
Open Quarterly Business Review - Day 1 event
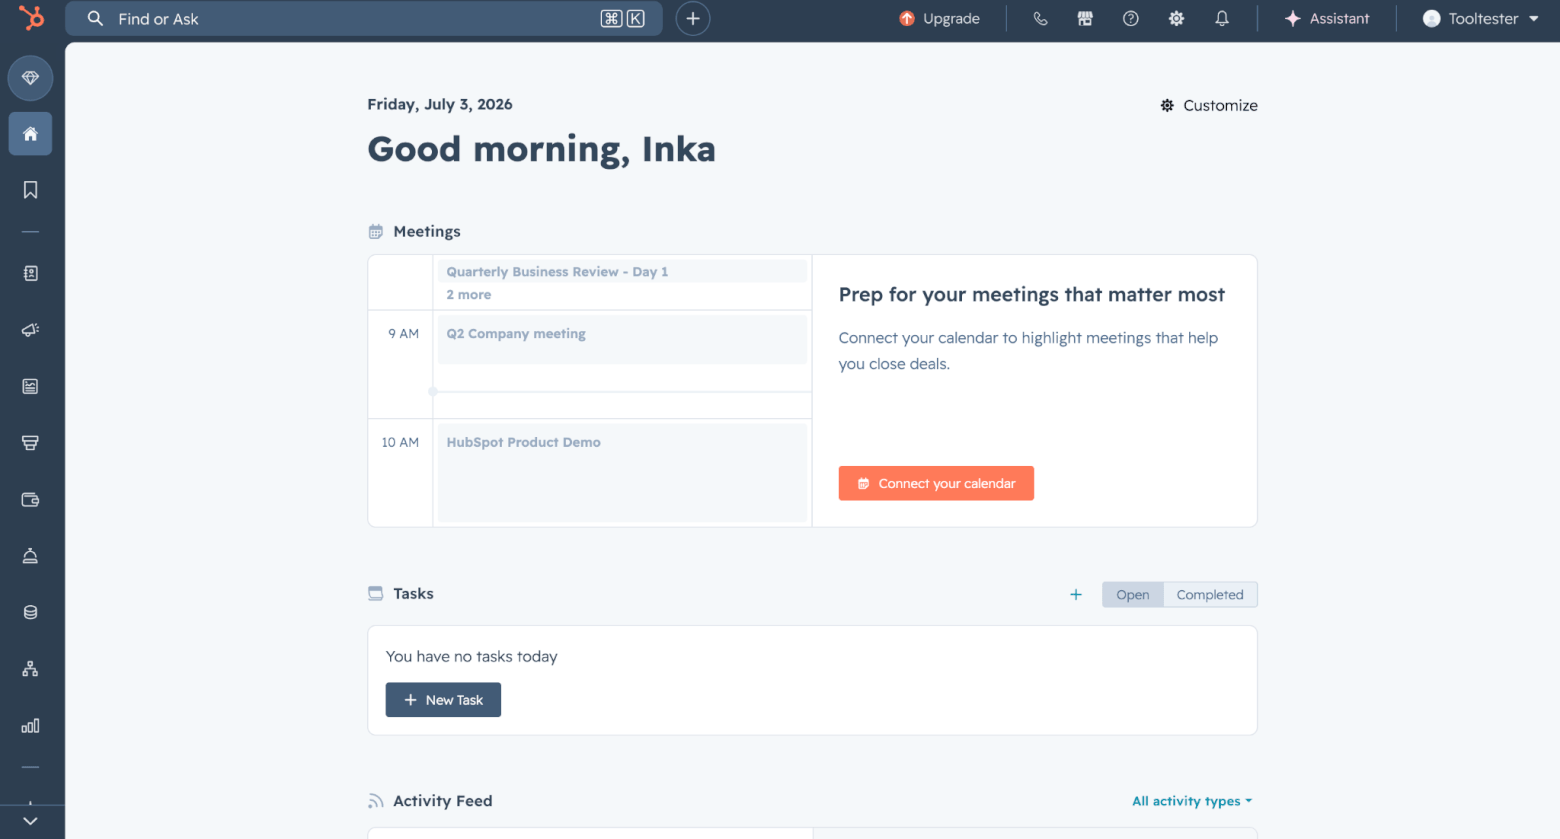coord(622,272)
